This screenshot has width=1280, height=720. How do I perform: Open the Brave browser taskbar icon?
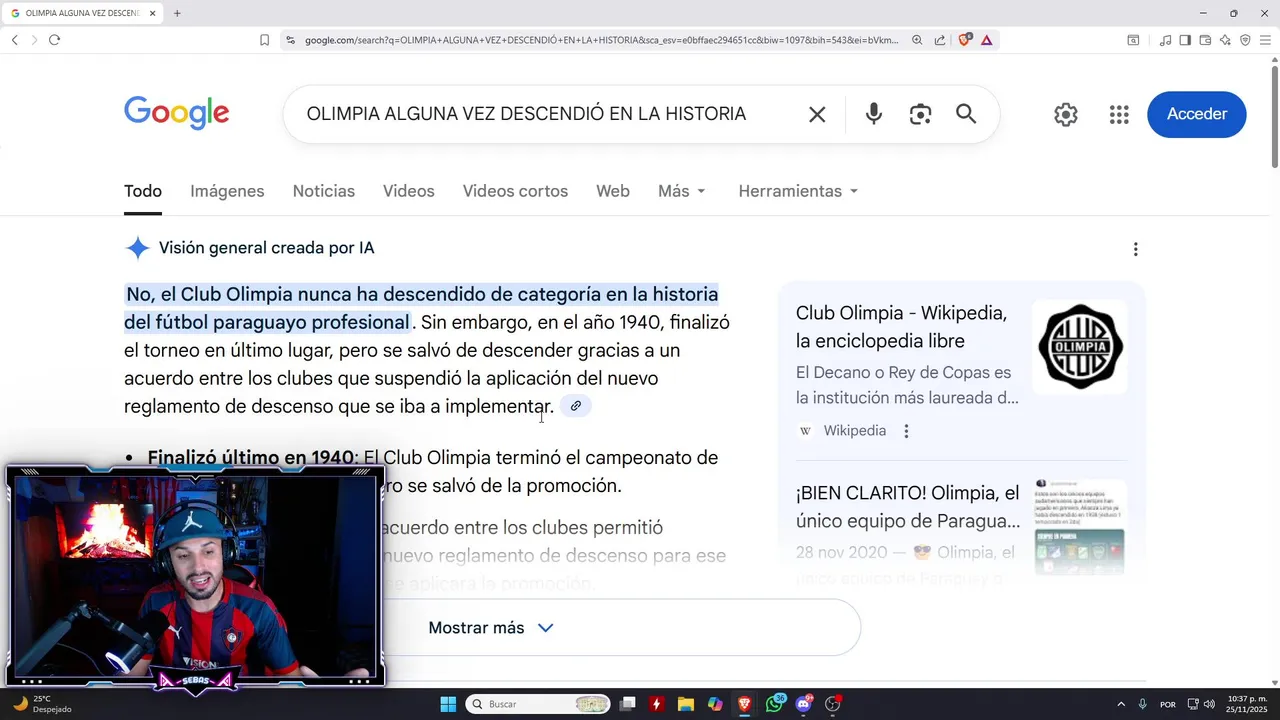[744, 704]
